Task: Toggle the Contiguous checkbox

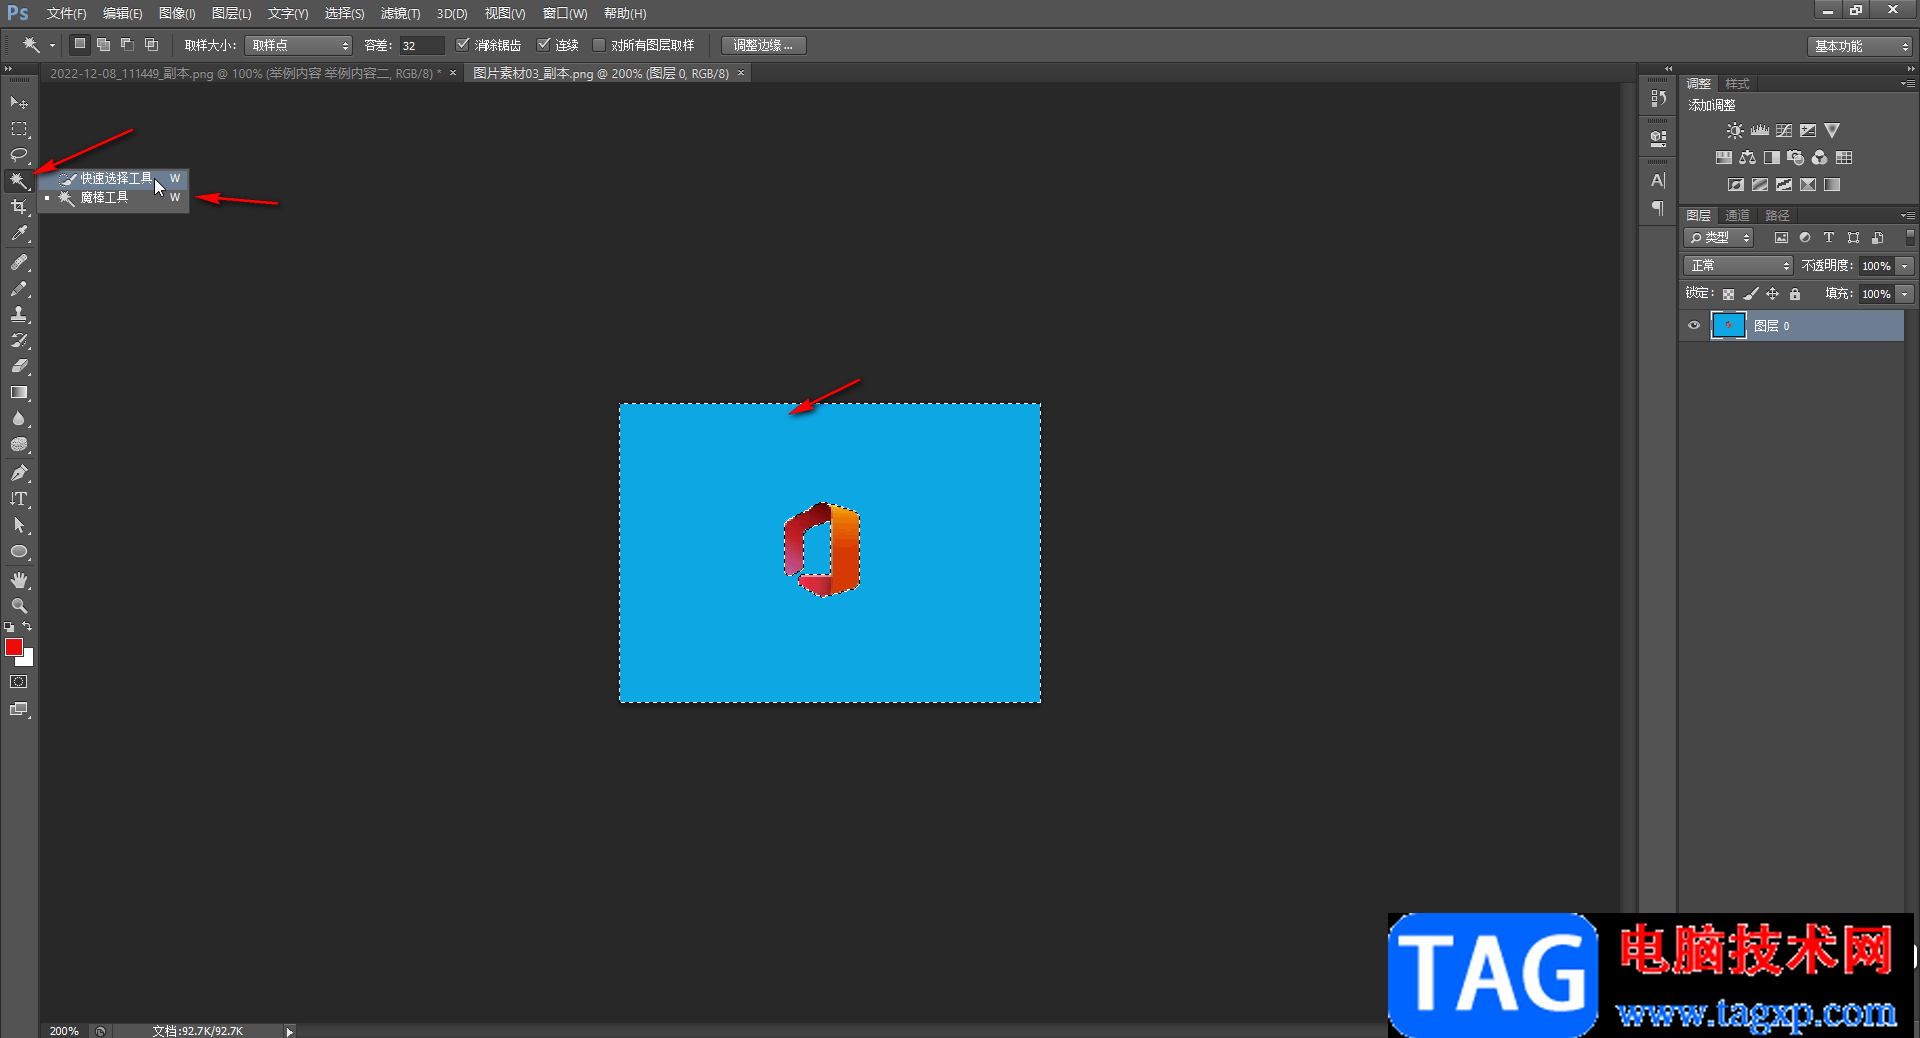Action: (543, 45)
